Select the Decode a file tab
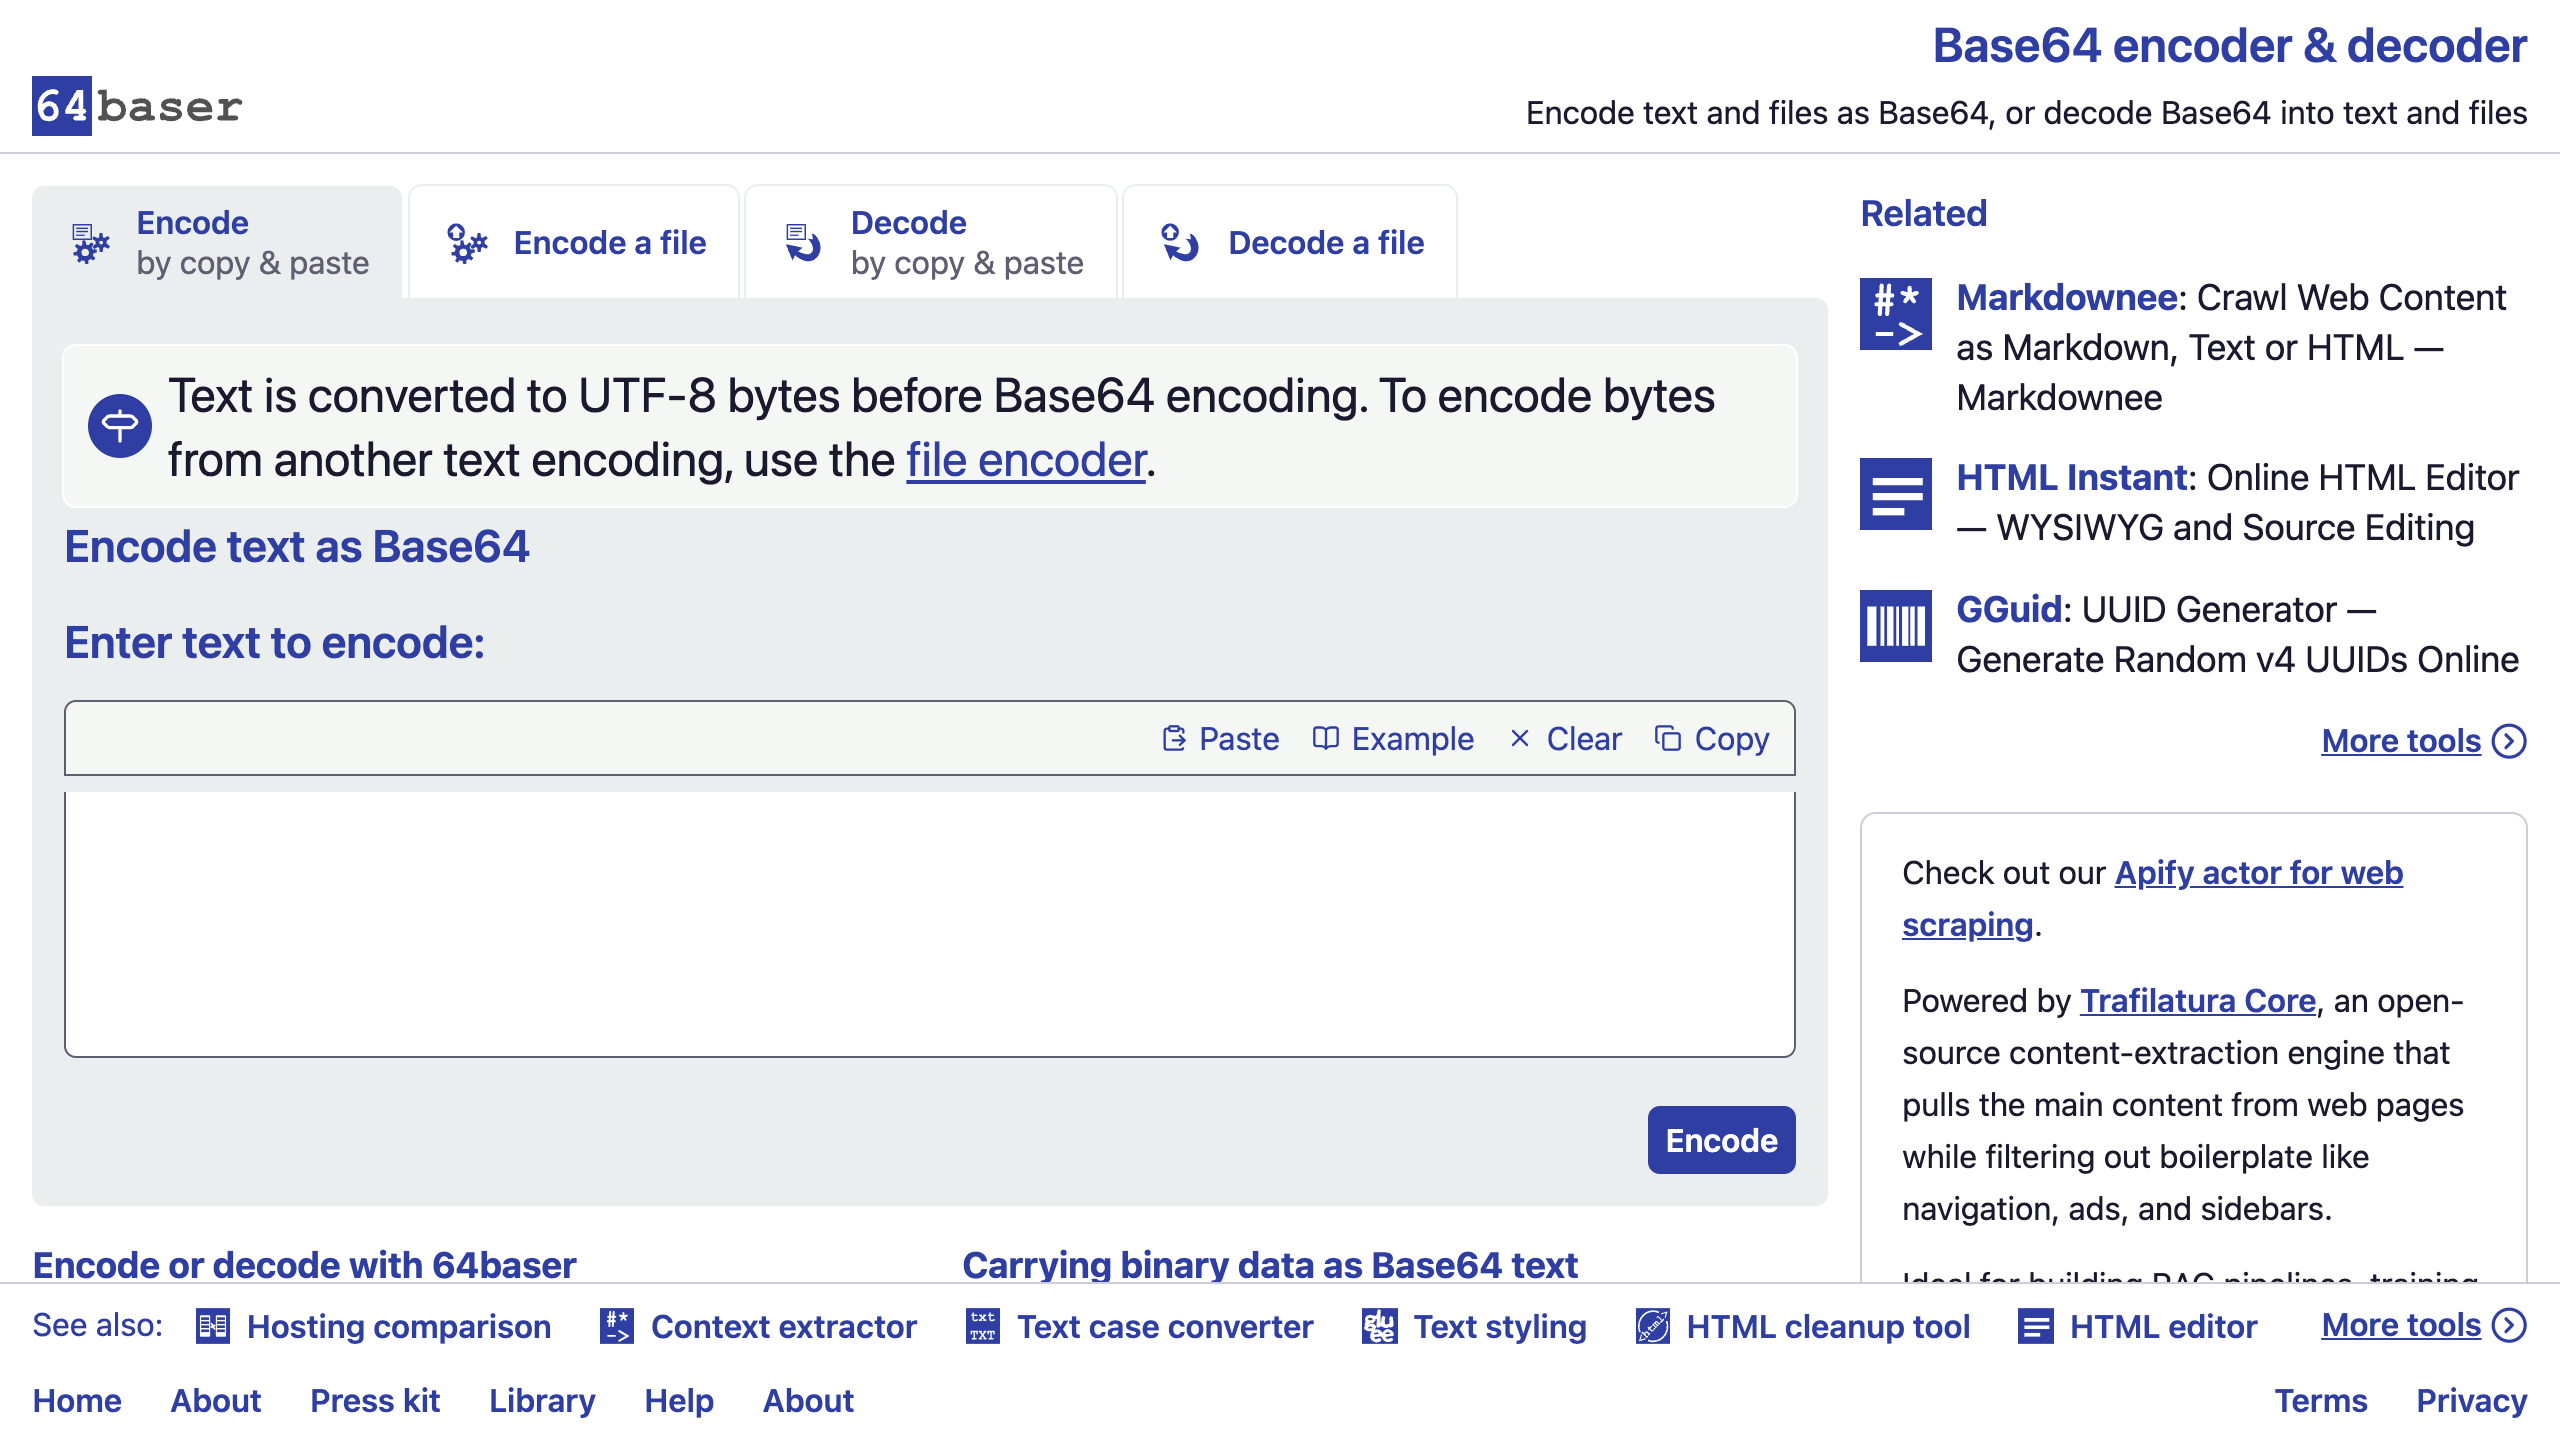 pos(1291,242)
